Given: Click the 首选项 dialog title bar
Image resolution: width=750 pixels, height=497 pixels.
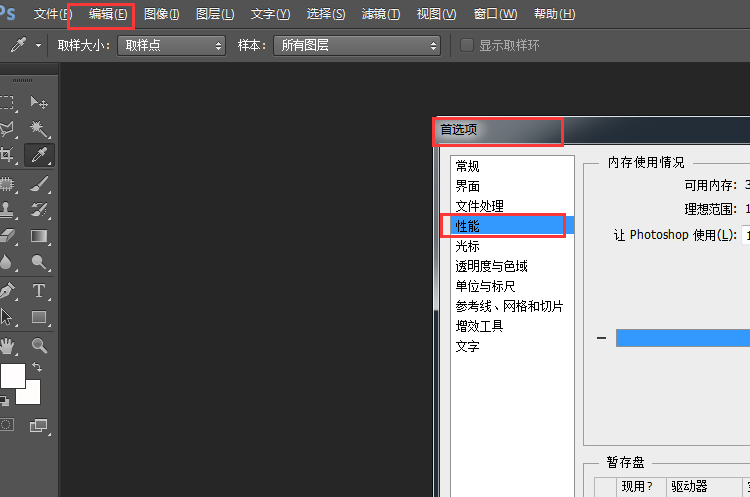Looking at the screenshot, I should [x=592, y=130].
